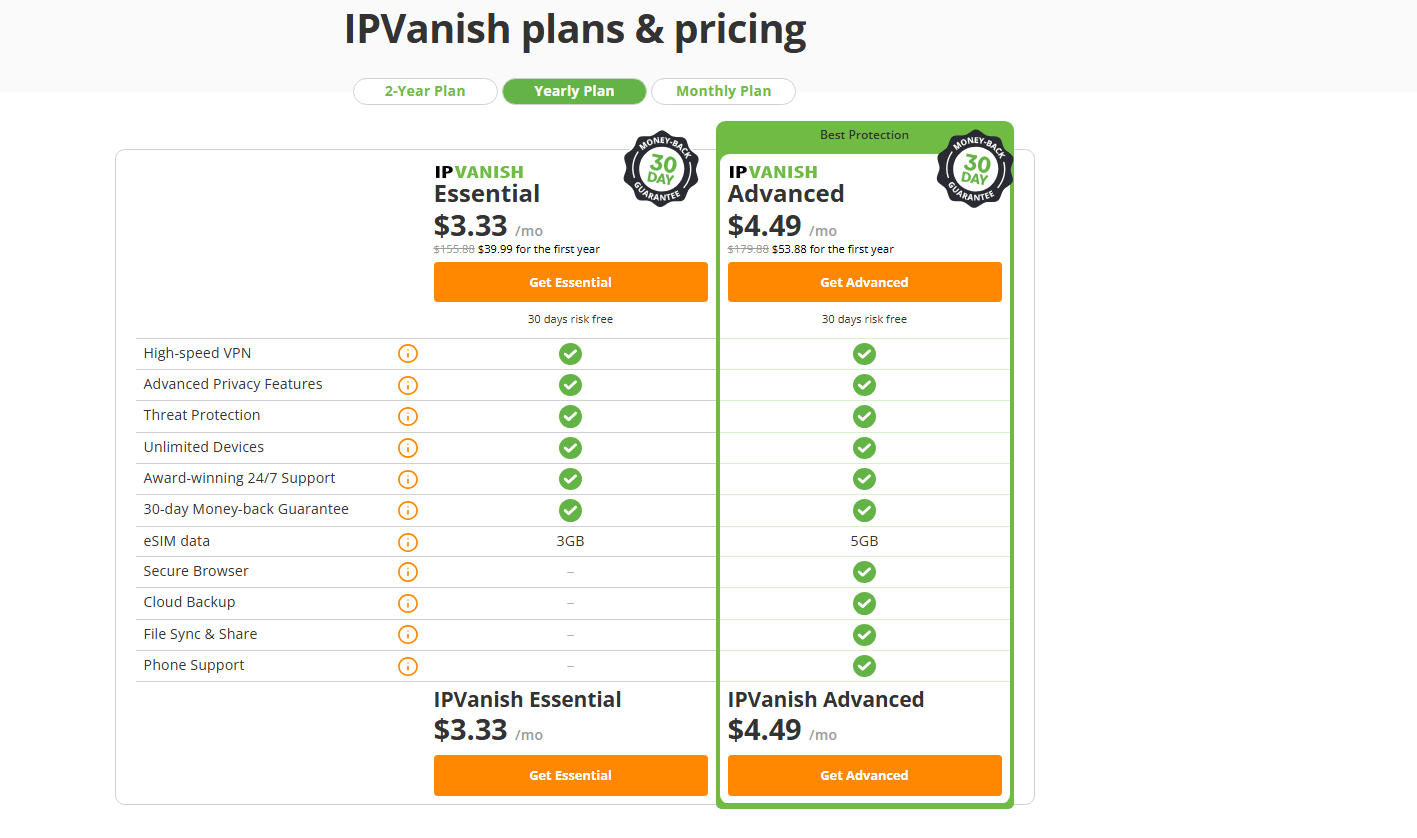This screenshot has width=1417, height=838.
Task: Click the top Get Essential button
Action: point(570,282)
